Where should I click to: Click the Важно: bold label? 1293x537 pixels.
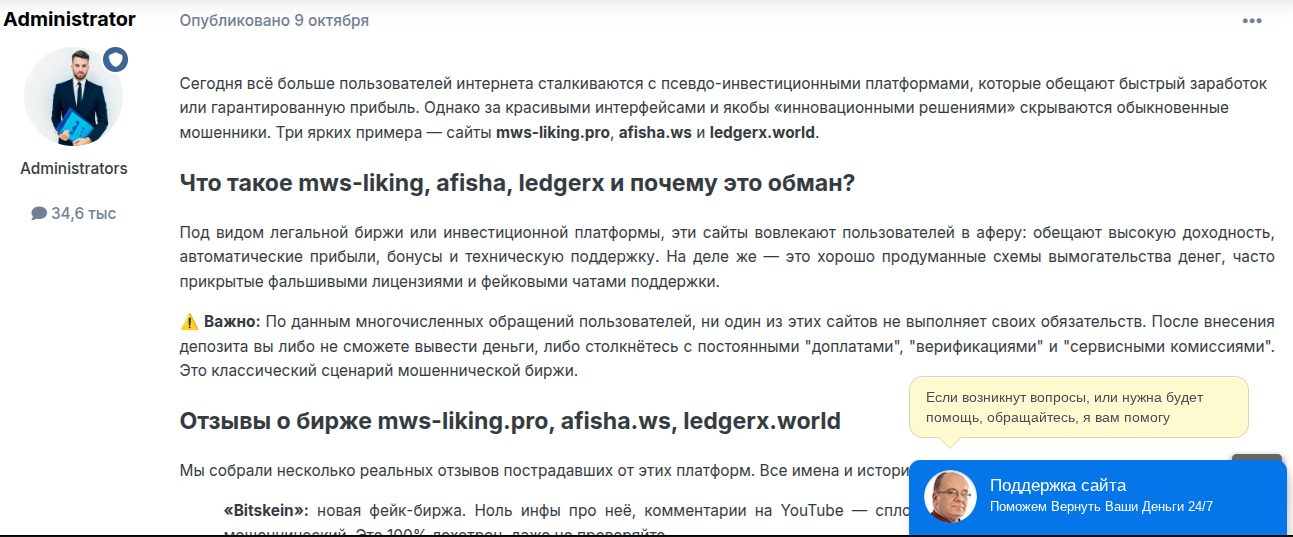point(232,321)
